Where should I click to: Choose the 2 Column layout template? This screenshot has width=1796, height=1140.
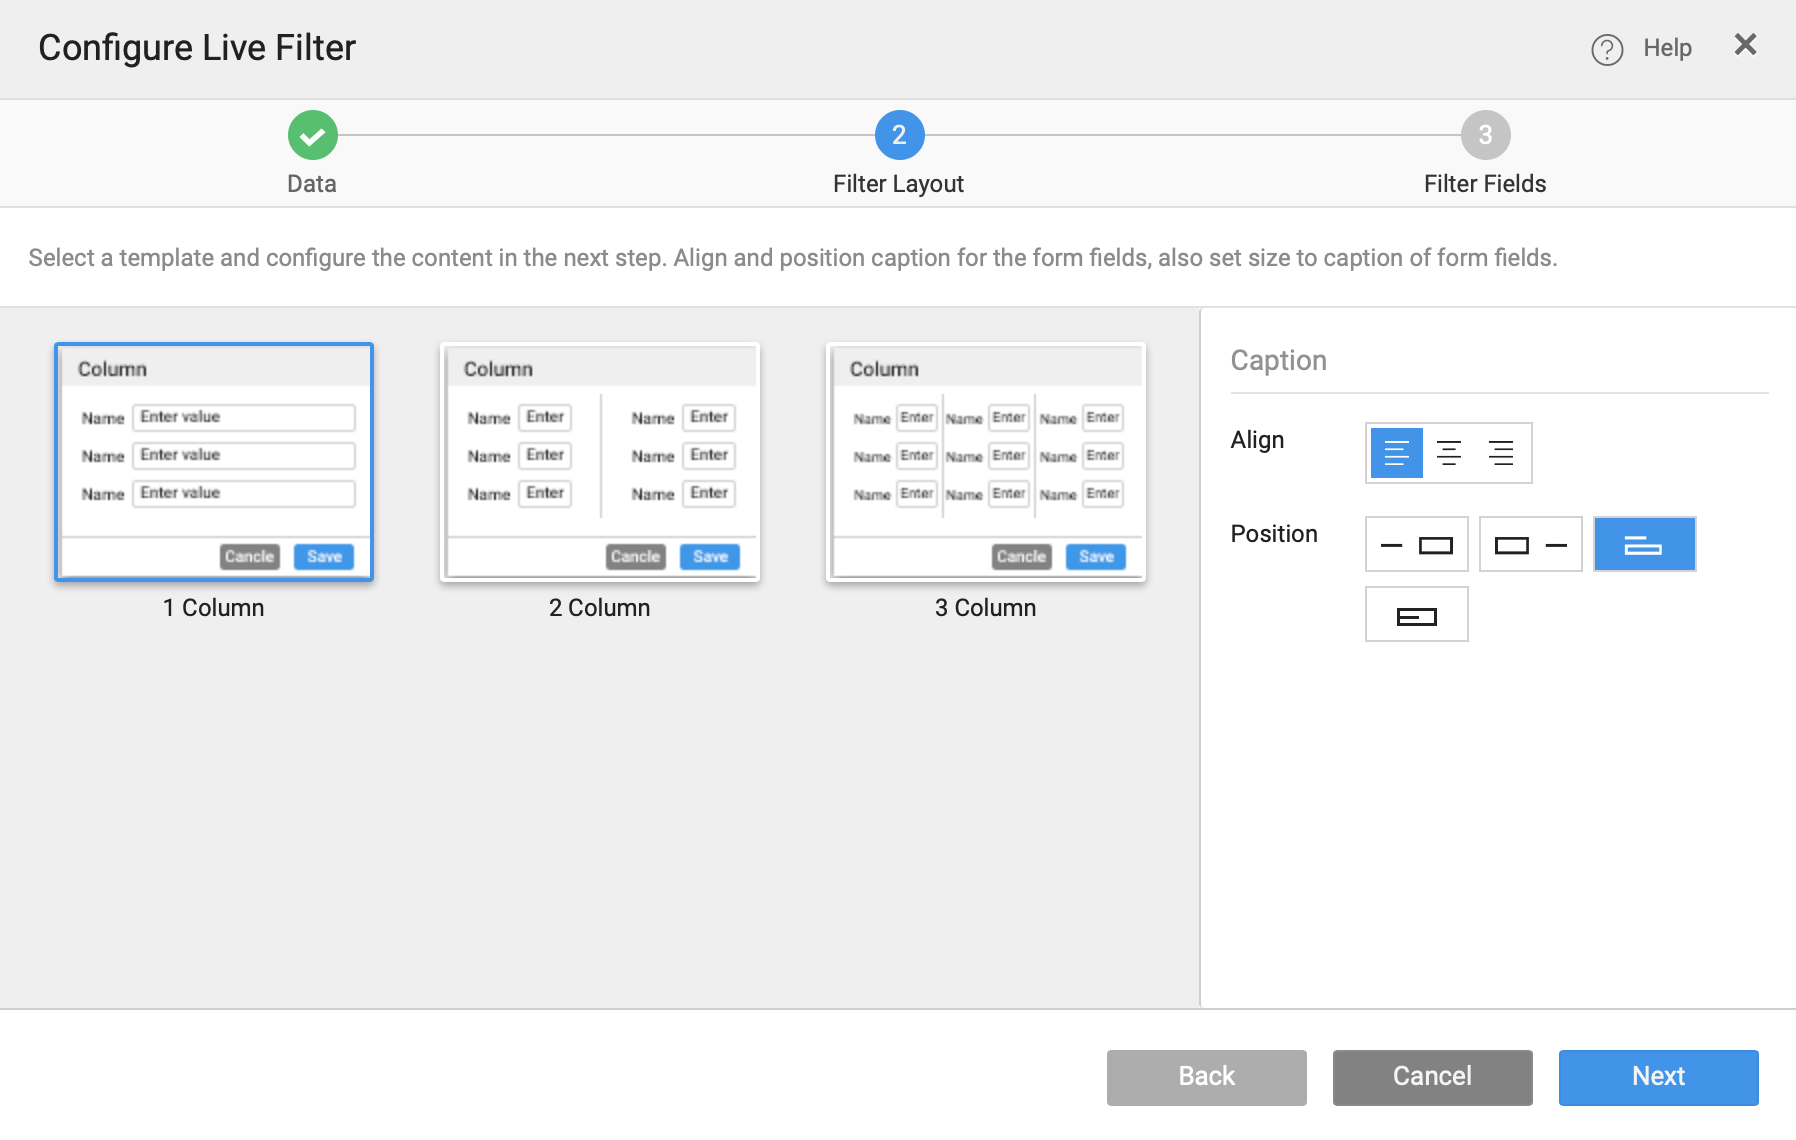pos(600,462)
